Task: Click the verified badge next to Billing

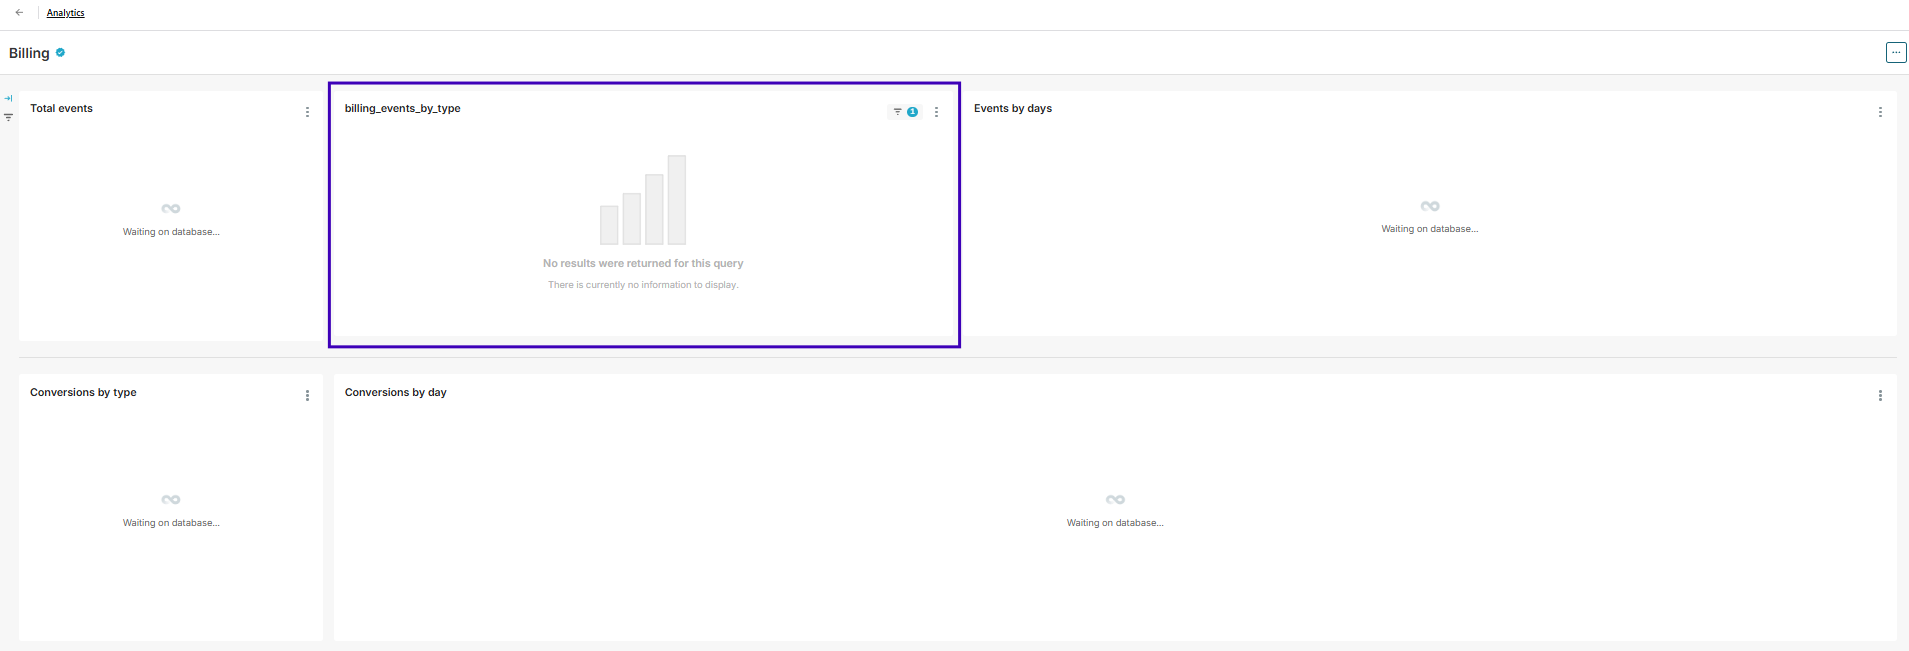Action: pos(60,53)
